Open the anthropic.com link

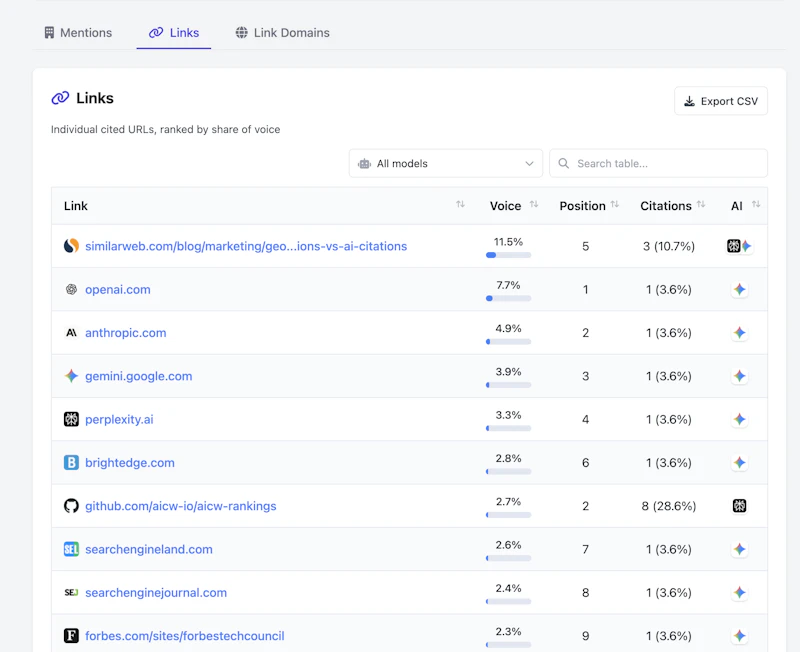point(126,333)
